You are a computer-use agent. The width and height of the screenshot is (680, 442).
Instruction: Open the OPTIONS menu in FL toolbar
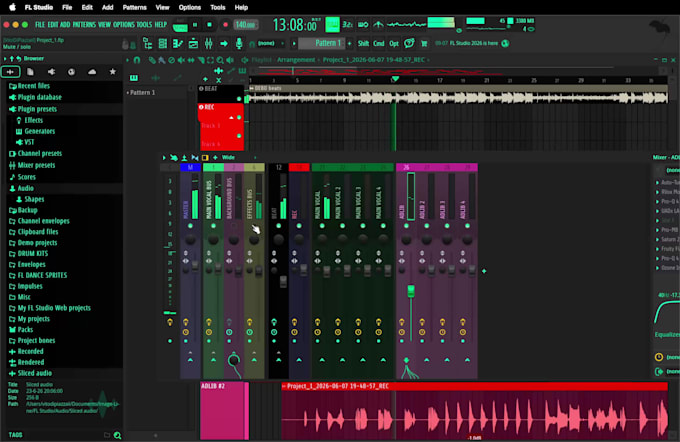click(x=124, y=24)
